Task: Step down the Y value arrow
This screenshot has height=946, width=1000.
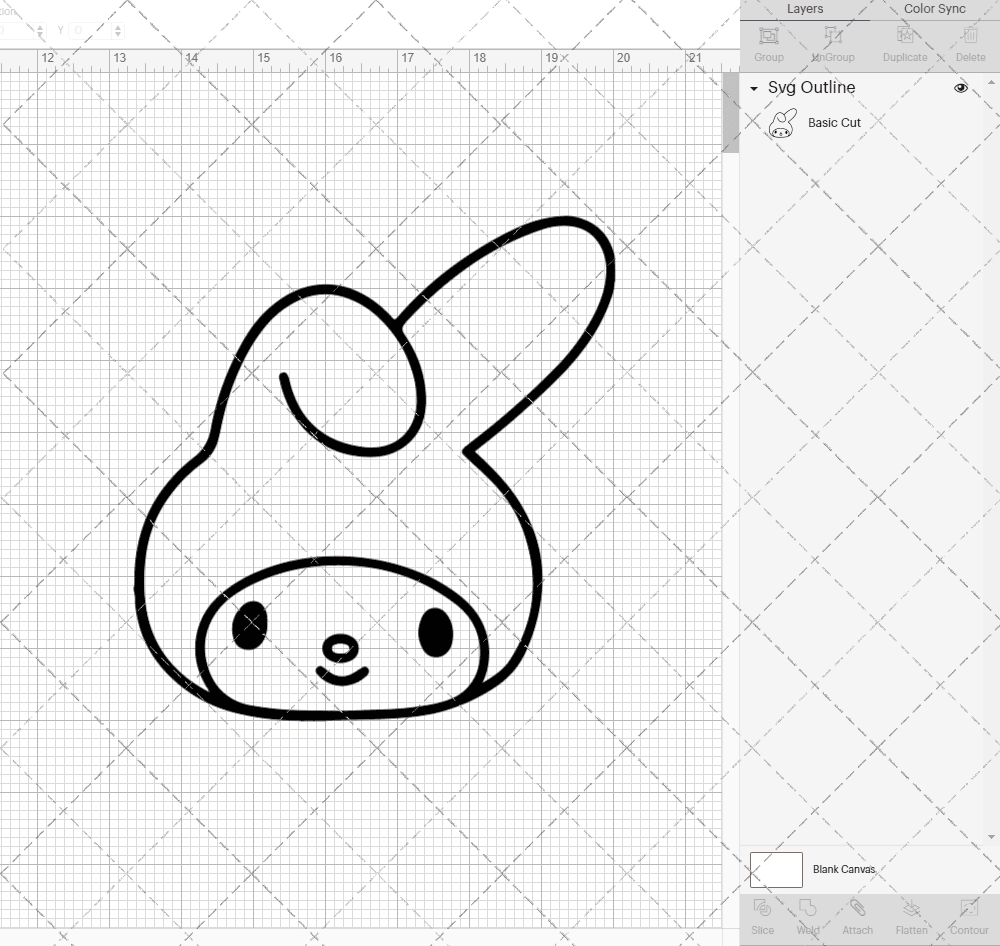Action: (x=118, y=34)
